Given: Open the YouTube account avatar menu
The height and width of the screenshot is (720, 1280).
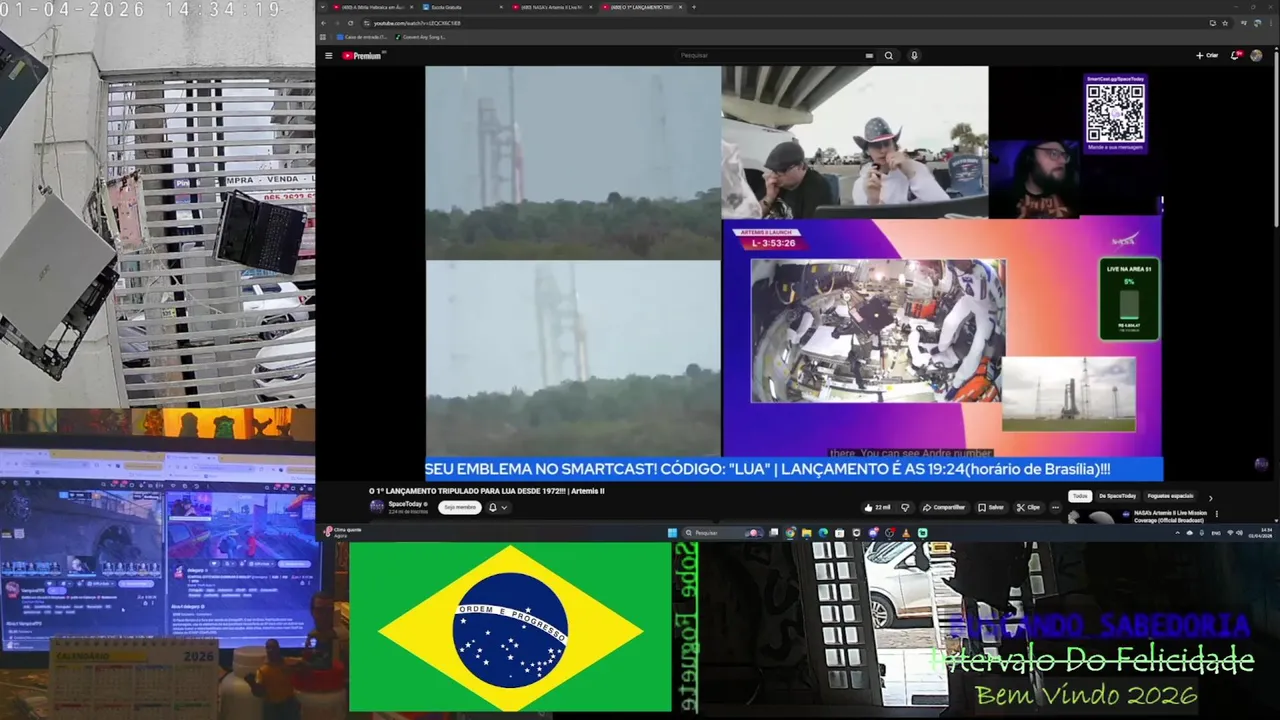Looking at the screenshot, I should tap(1256, 56).
